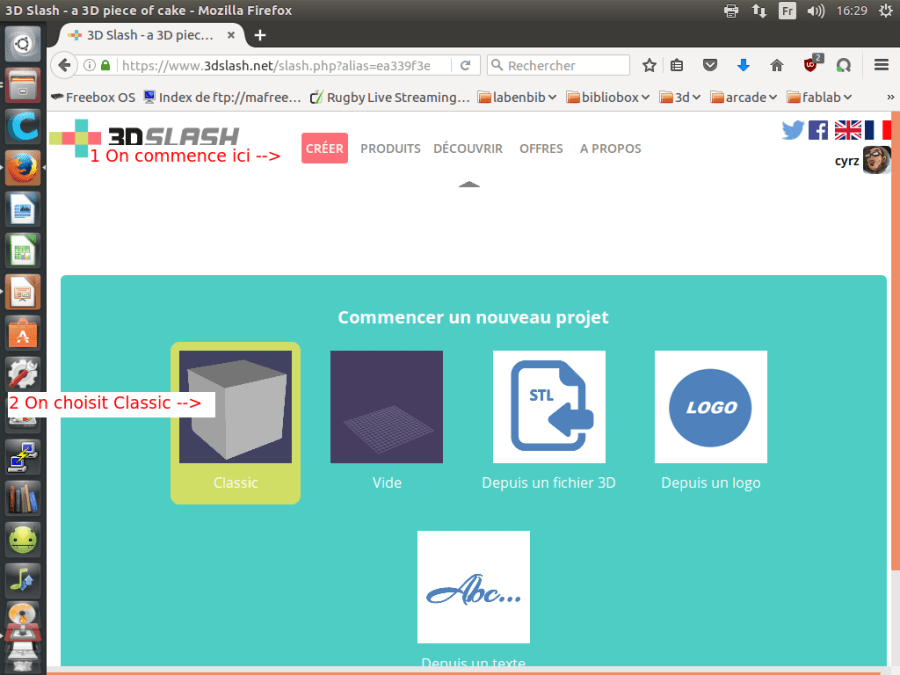
Task: Expand the fablab bookmarks folder
Action: pos(820,97)
